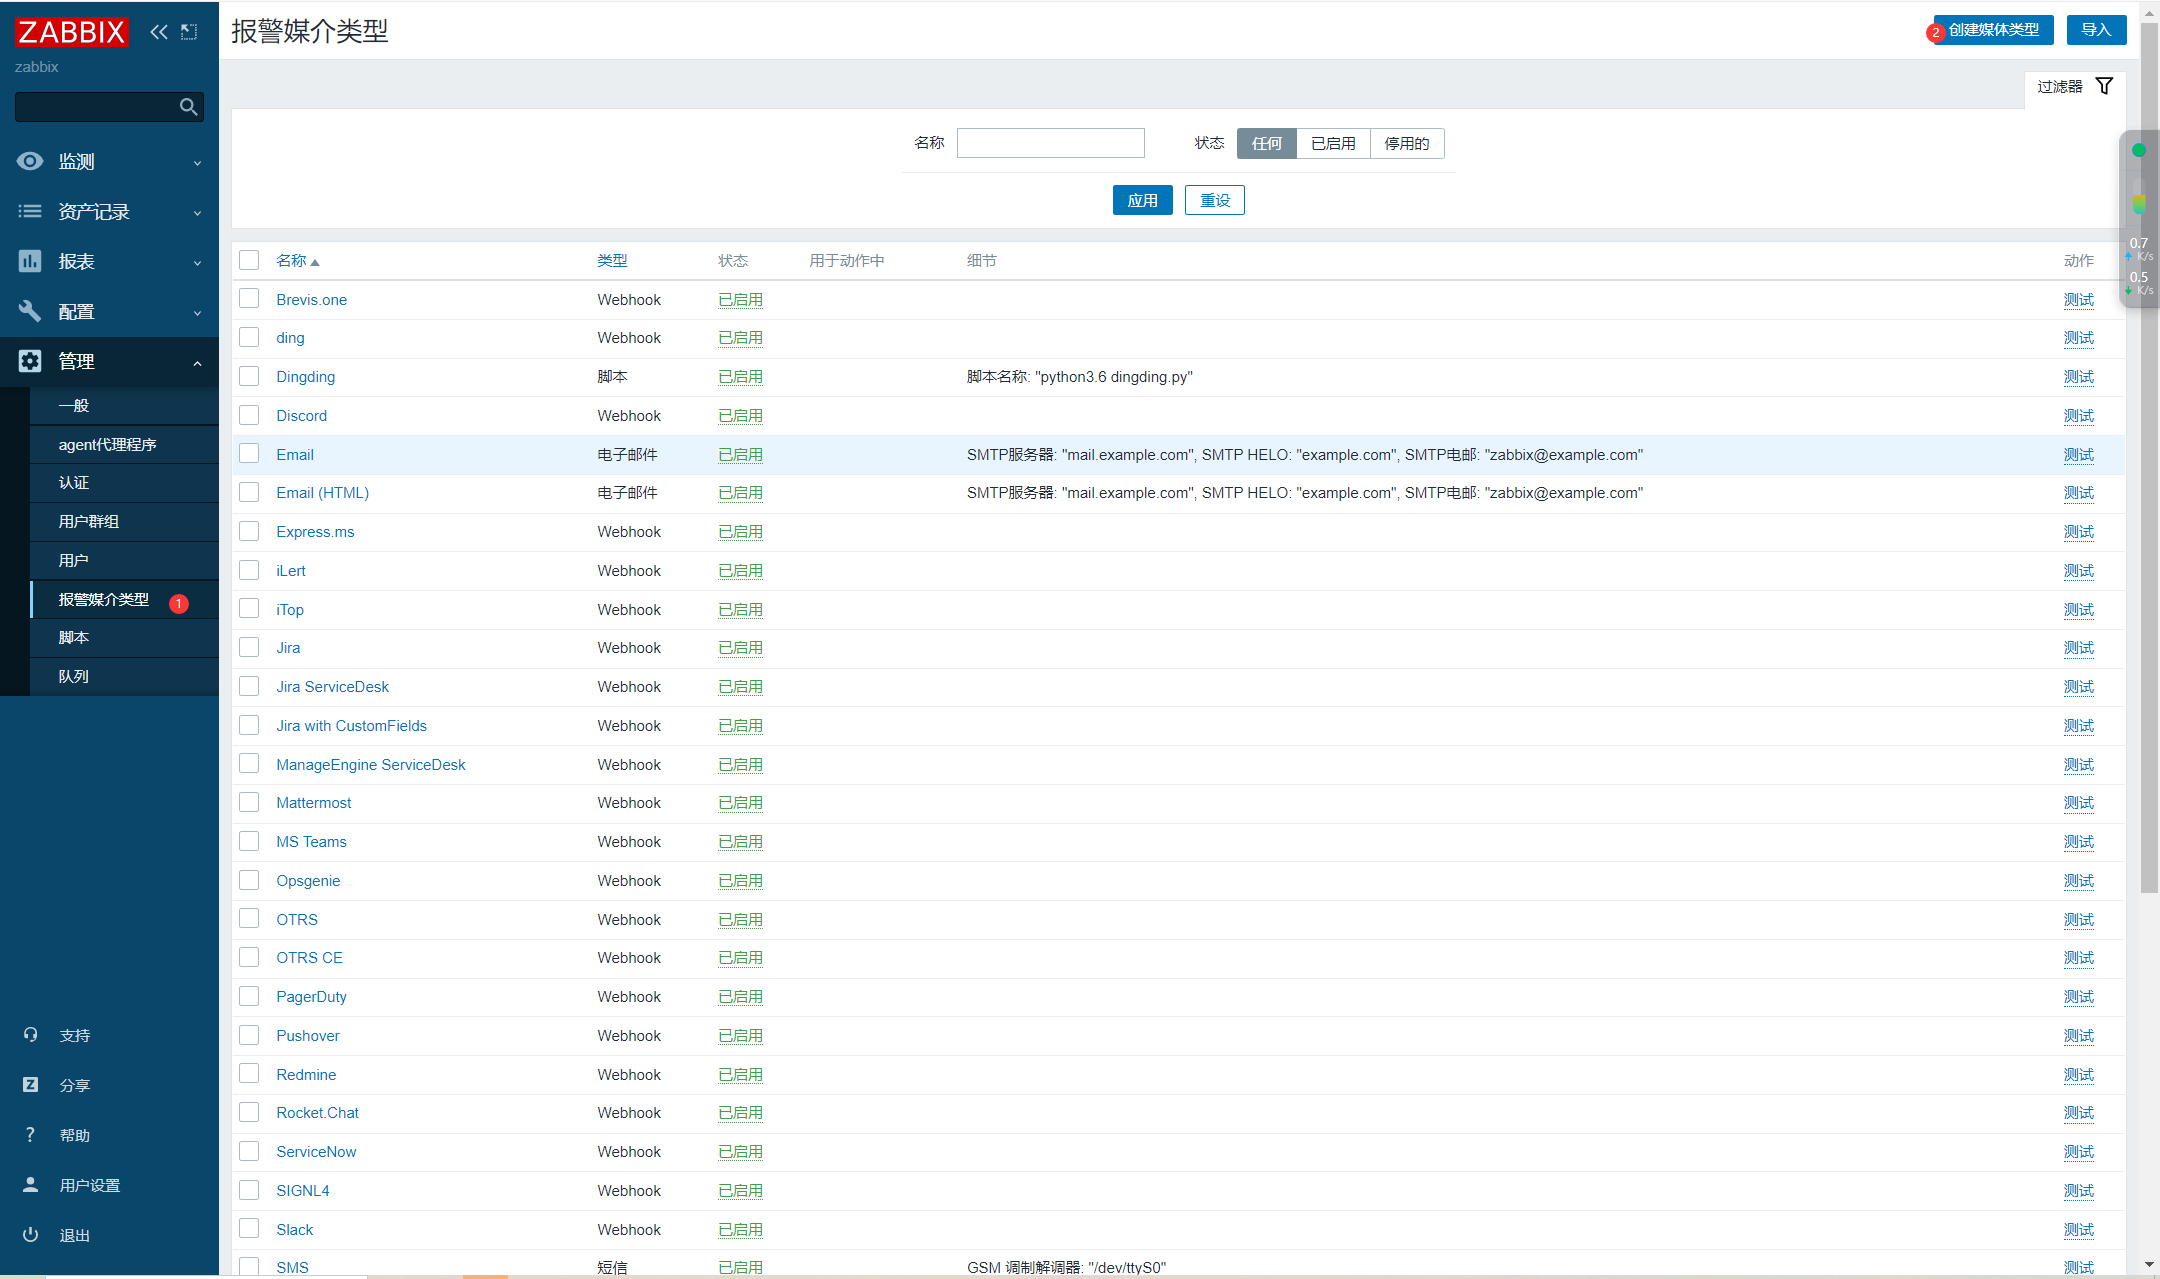Screen dimensions: 2160x1279
Task: Check the Dingding row checkbox
Action: [249, 376]
